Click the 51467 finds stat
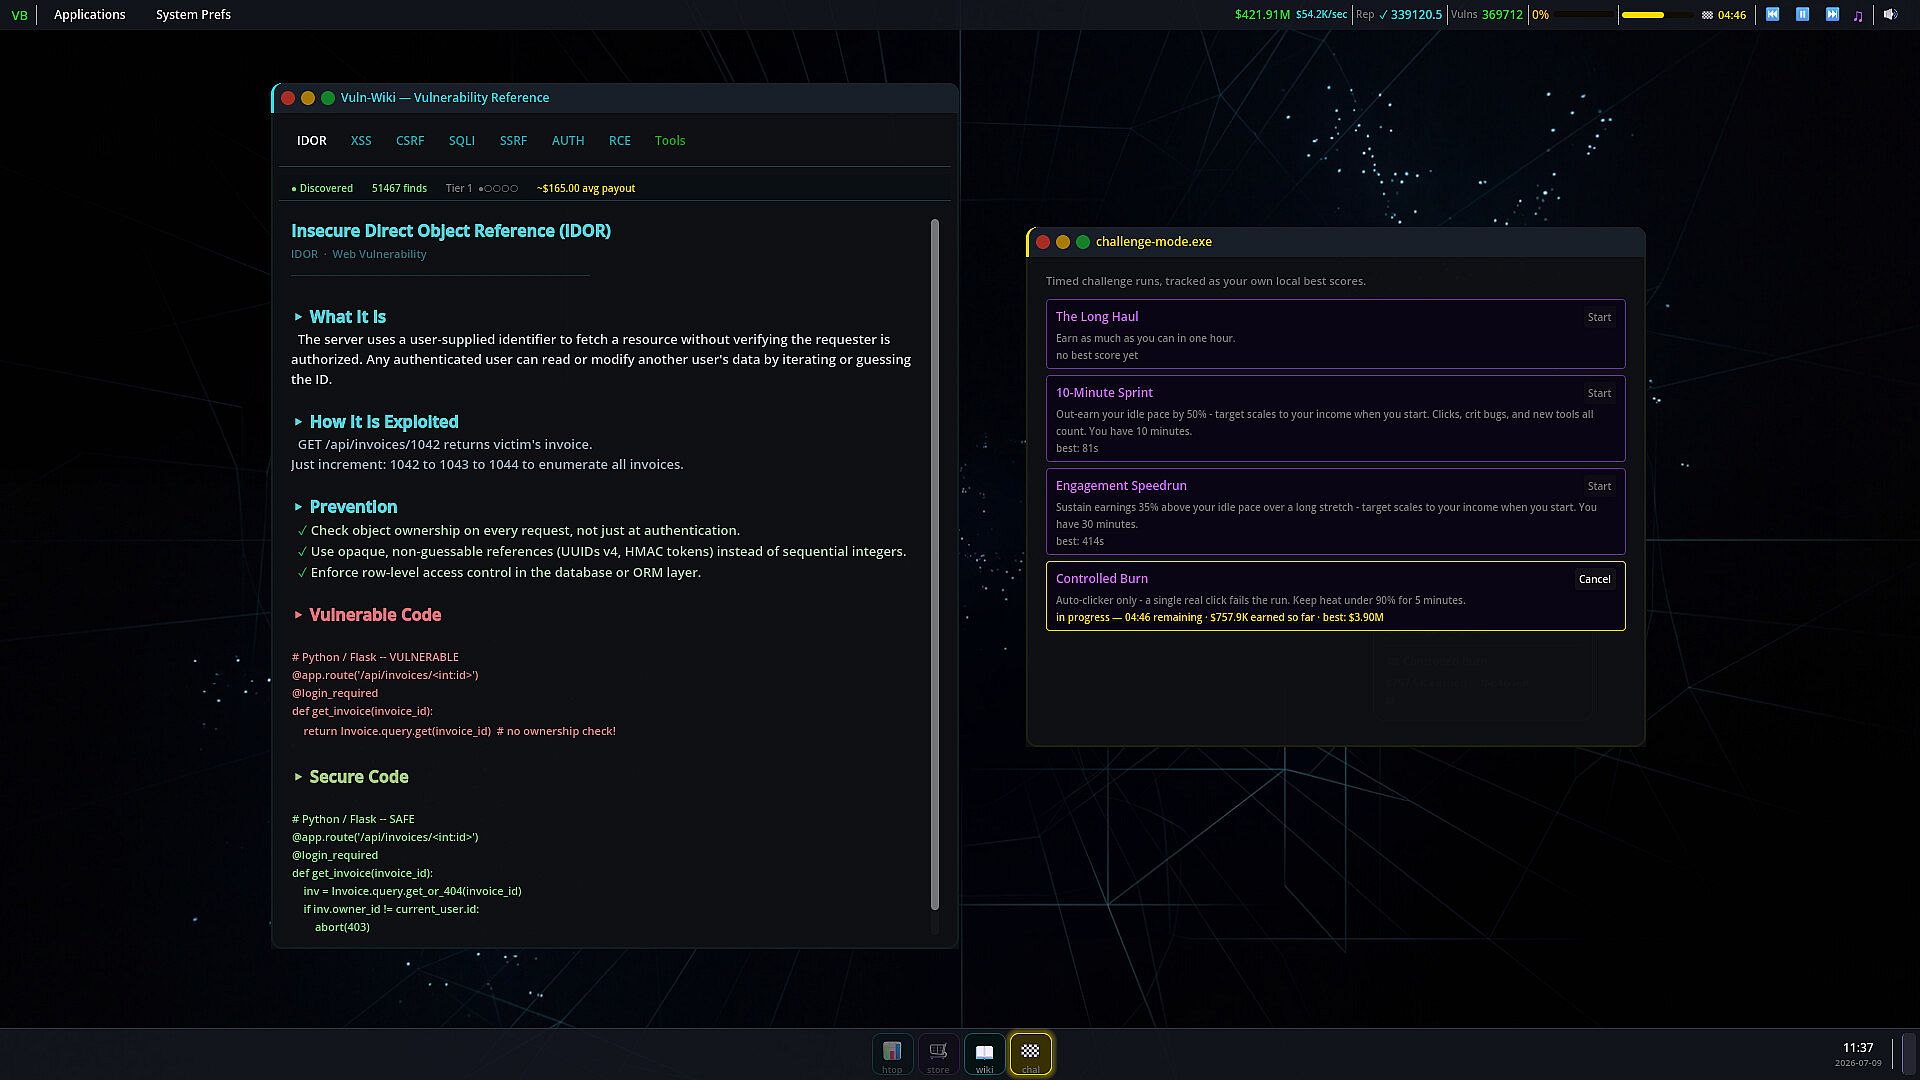 (x=399, y=189)
